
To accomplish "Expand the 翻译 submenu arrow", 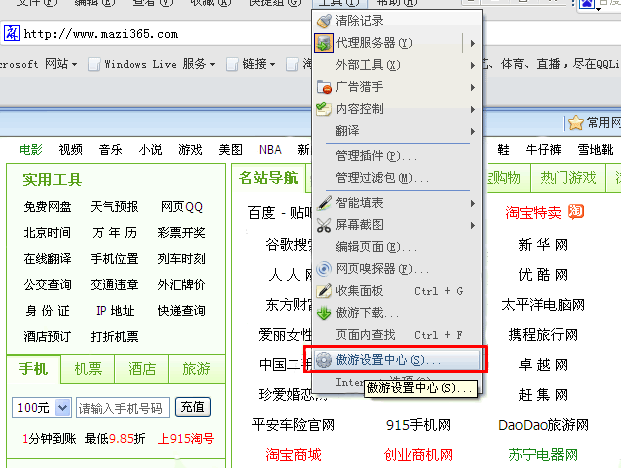I will (x=472, y=131).
